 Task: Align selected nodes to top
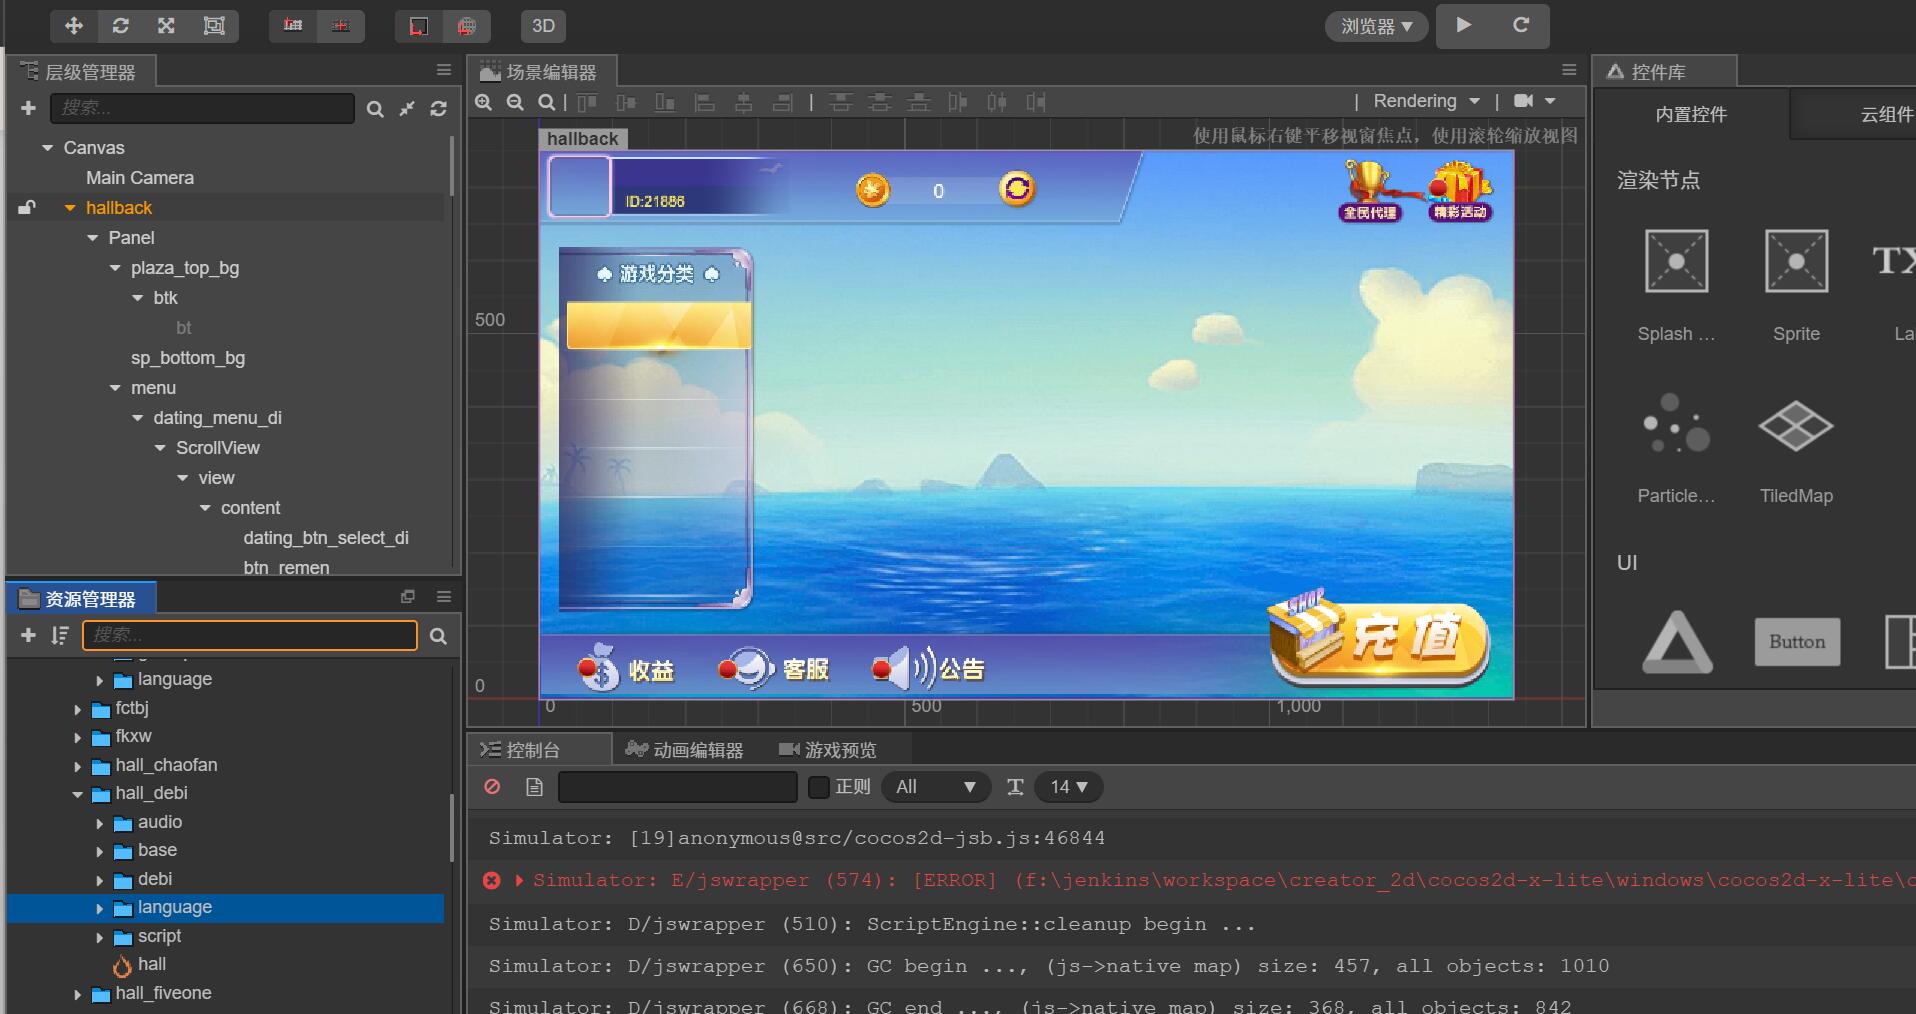[587, 102]
